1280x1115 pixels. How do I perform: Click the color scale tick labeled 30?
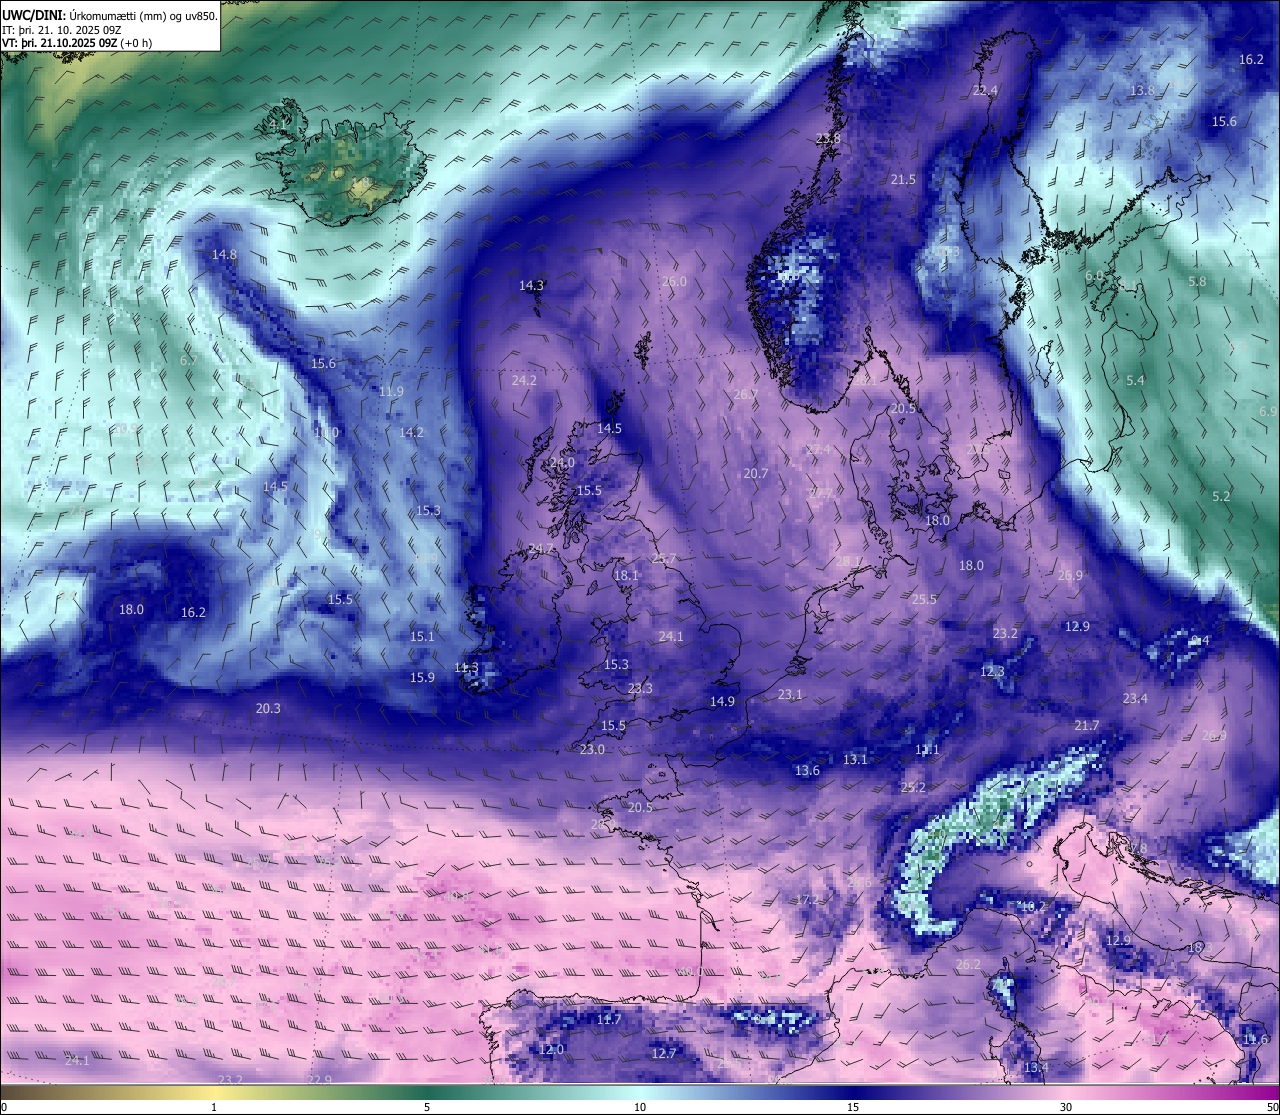[1066, 1107]
